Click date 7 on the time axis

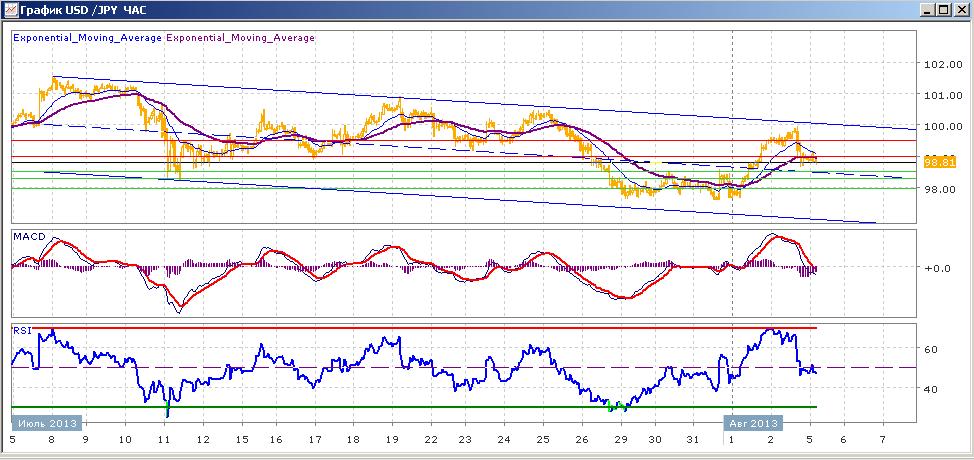pyautogui.click(x=882, y=439)
